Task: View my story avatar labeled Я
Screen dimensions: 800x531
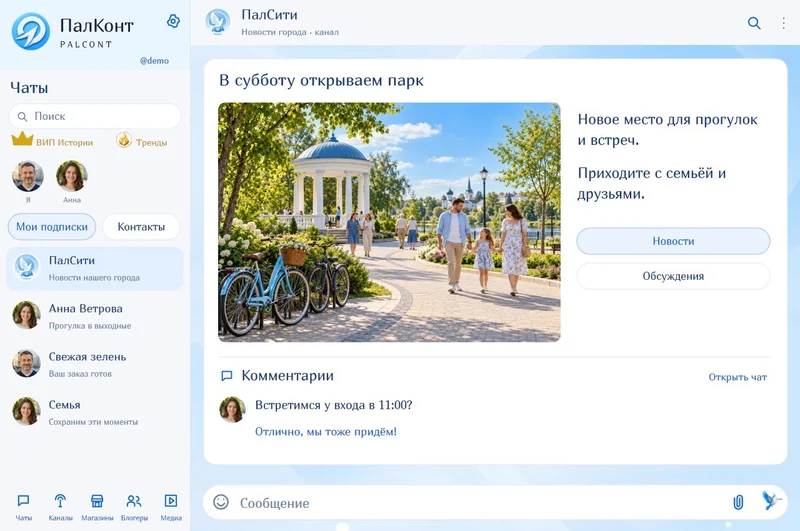Action: [28, 176]
